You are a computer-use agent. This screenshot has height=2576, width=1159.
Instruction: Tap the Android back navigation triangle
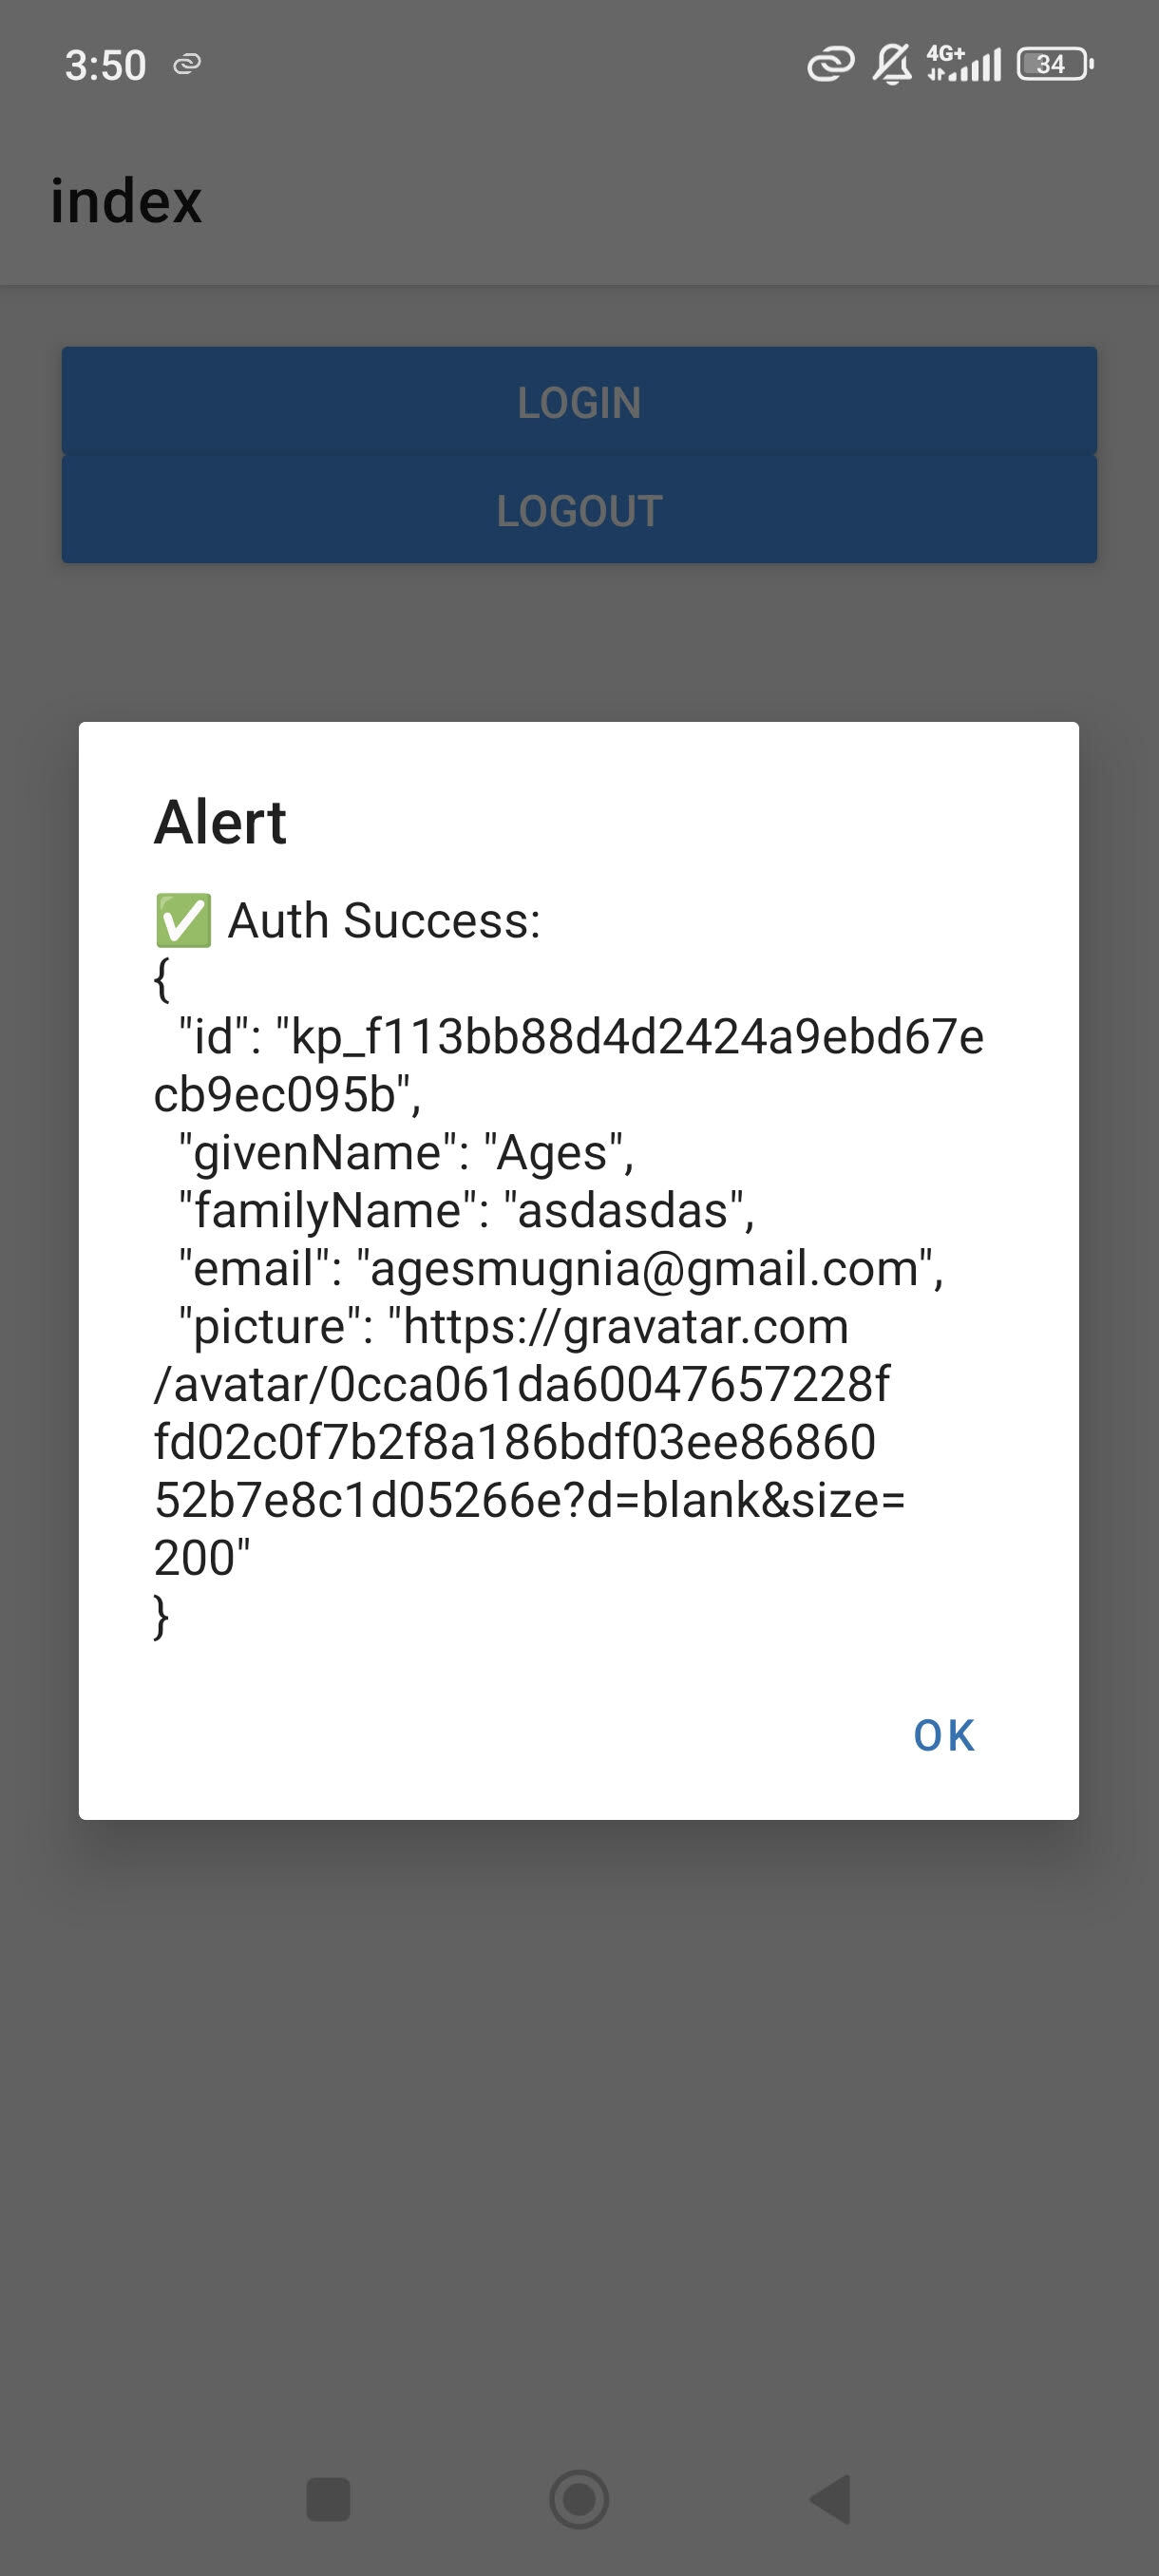(831, 2499)
